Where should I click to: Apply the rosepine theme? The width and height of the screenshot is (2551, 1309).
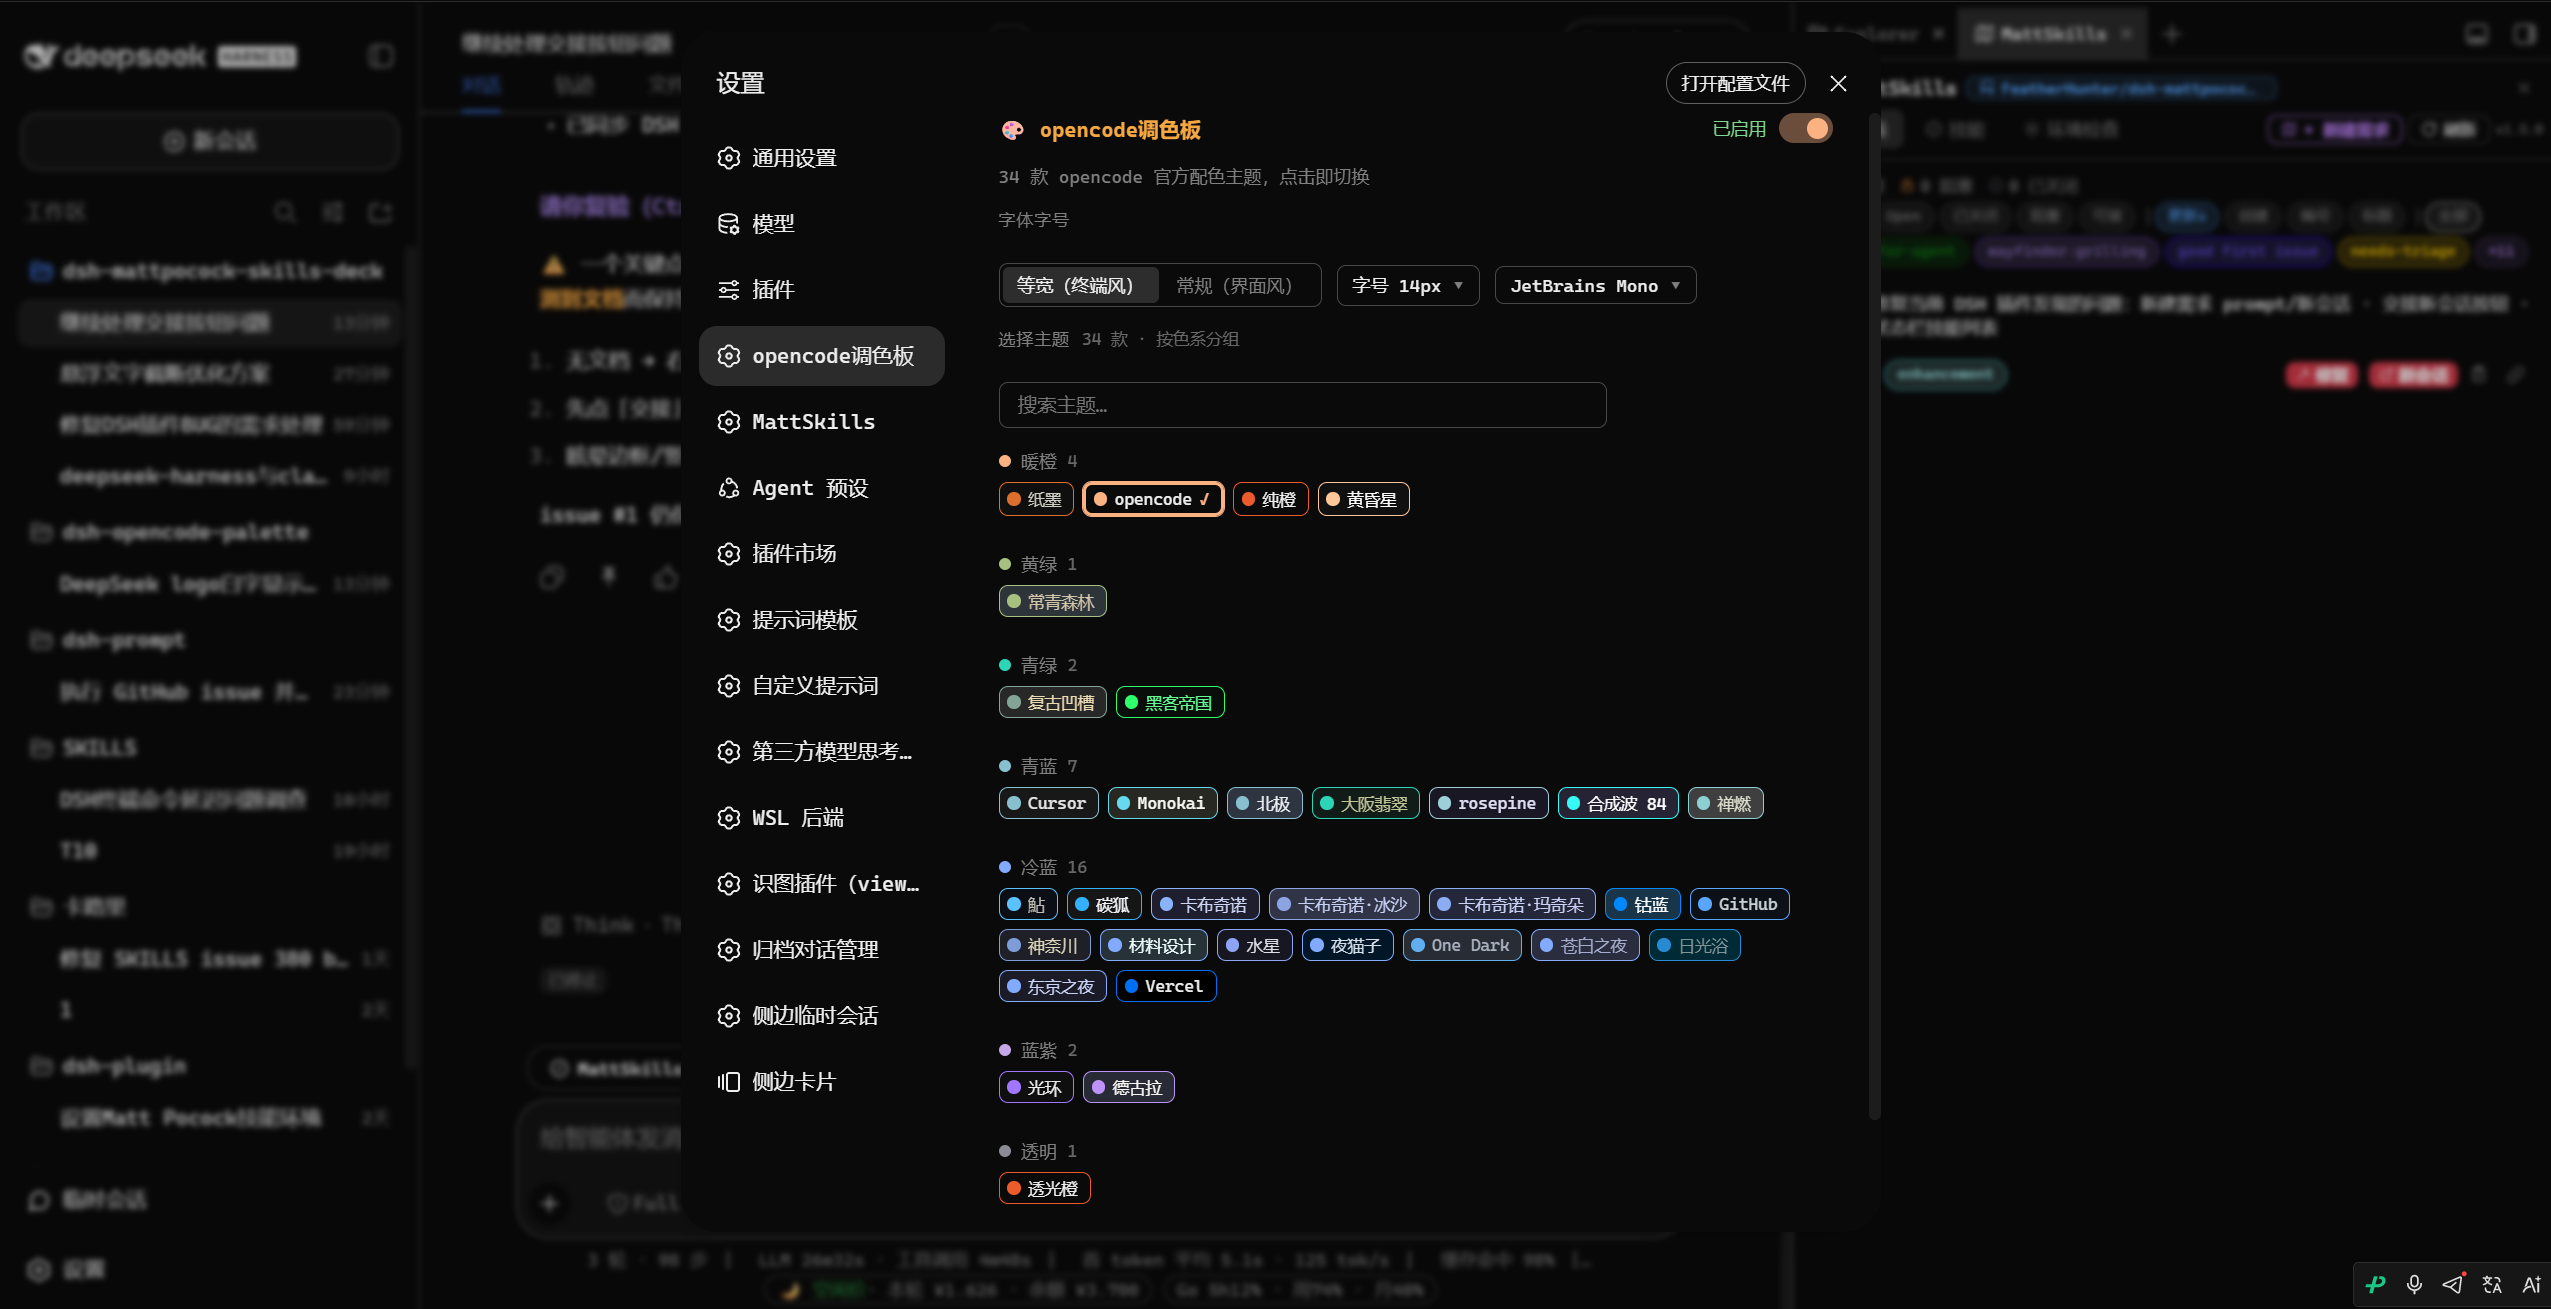(1489, 804)
